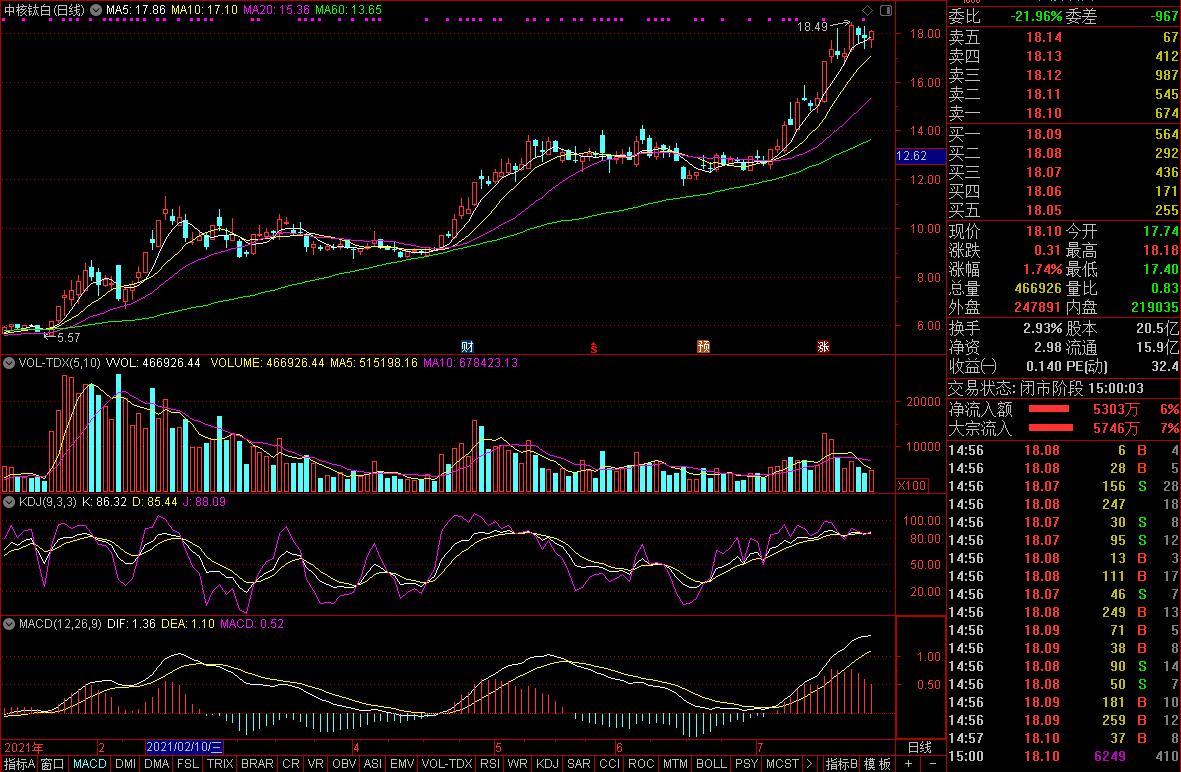The height and width of the screenshot is (772, 1181).
Task: Select the RSI indicator tab
Action: pyautogui.click(x=490, y=764)
